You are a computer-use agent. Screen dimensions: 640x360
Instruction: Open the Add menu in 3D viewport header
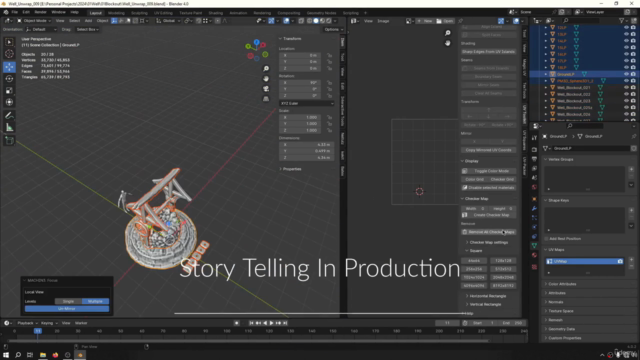[x=88, y=21]
